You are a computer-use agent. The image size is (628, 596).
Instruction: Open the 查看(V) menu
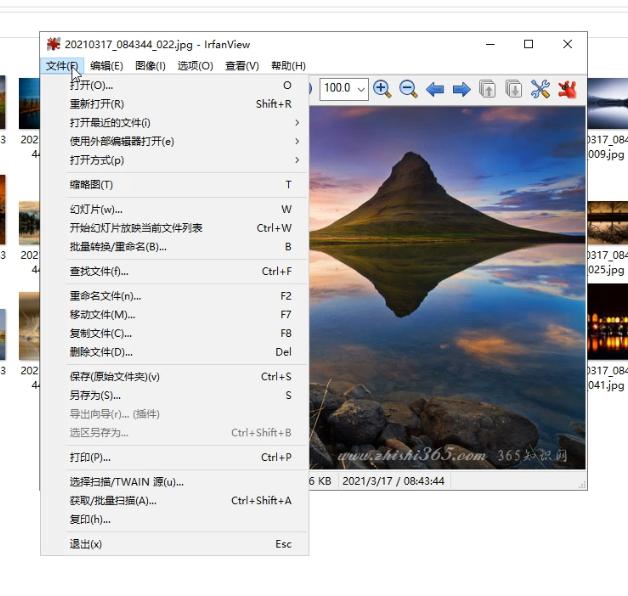pyautogui.click(x=242, y=66)
